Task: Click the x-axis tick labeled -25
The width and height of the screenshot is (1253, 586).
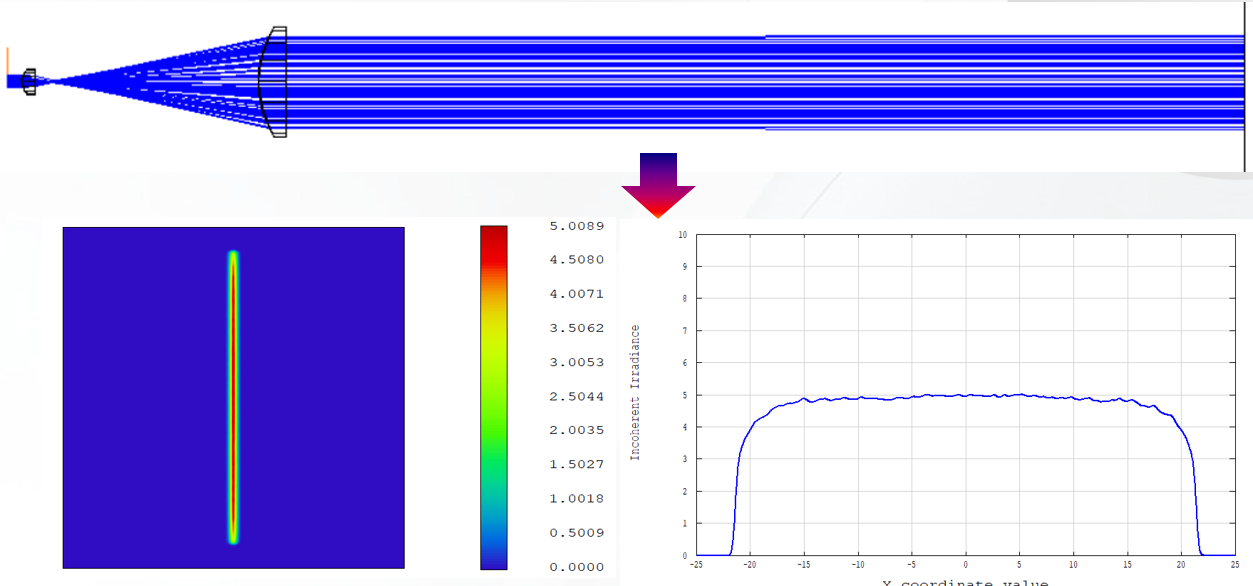Action: [x=696, y=565]
